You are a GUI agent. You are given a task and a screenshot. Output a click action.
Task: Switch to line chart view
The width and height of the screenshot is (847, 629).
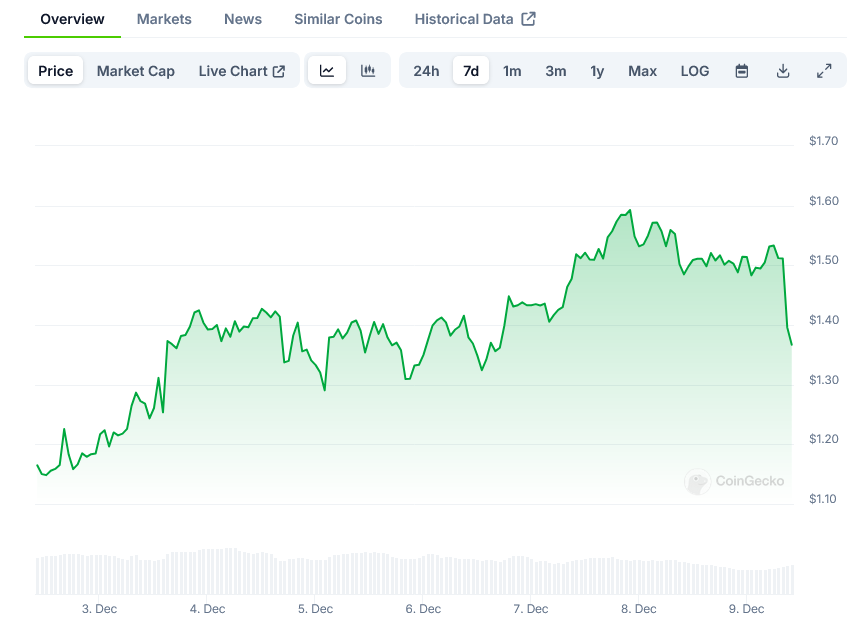pos(327,71)
